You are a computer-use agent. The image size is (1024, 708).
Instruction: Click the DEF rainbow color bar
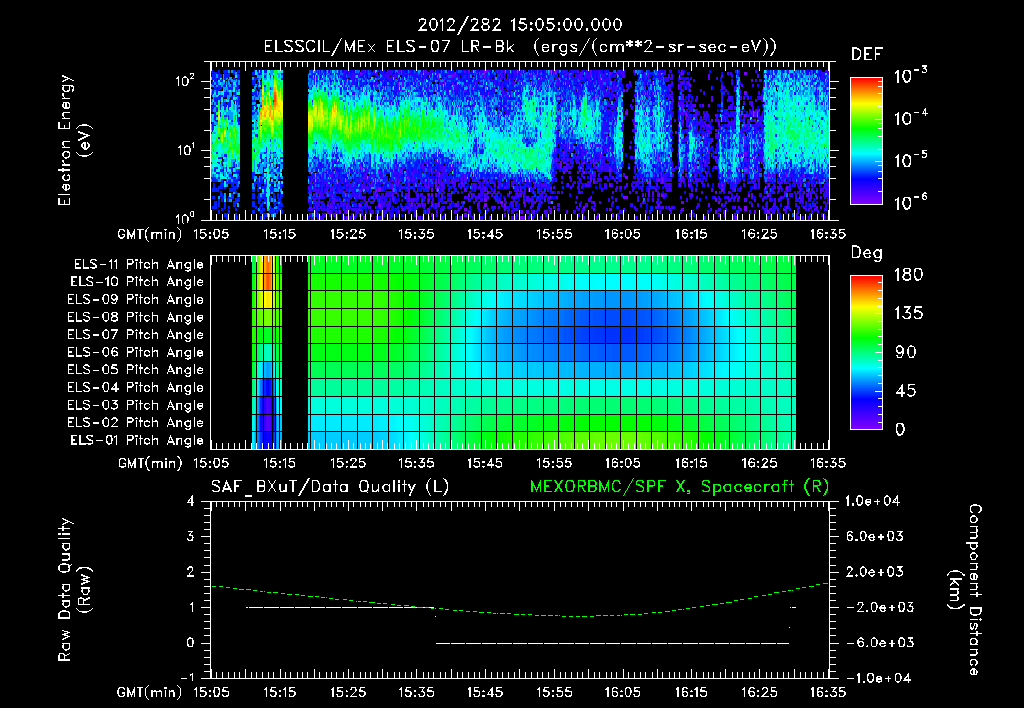pyautogui.click(x=866, y=140)
